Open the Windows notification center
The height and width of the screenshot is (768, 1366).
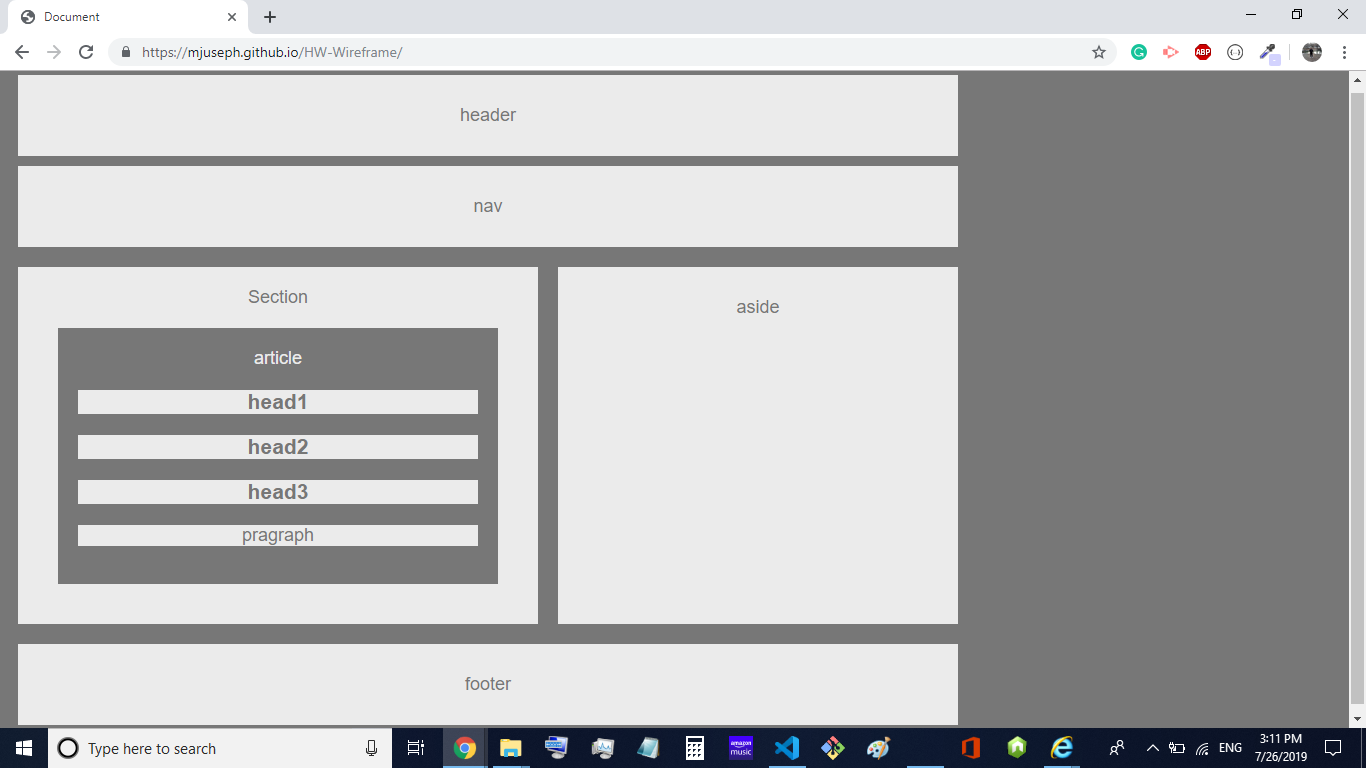1332,748
